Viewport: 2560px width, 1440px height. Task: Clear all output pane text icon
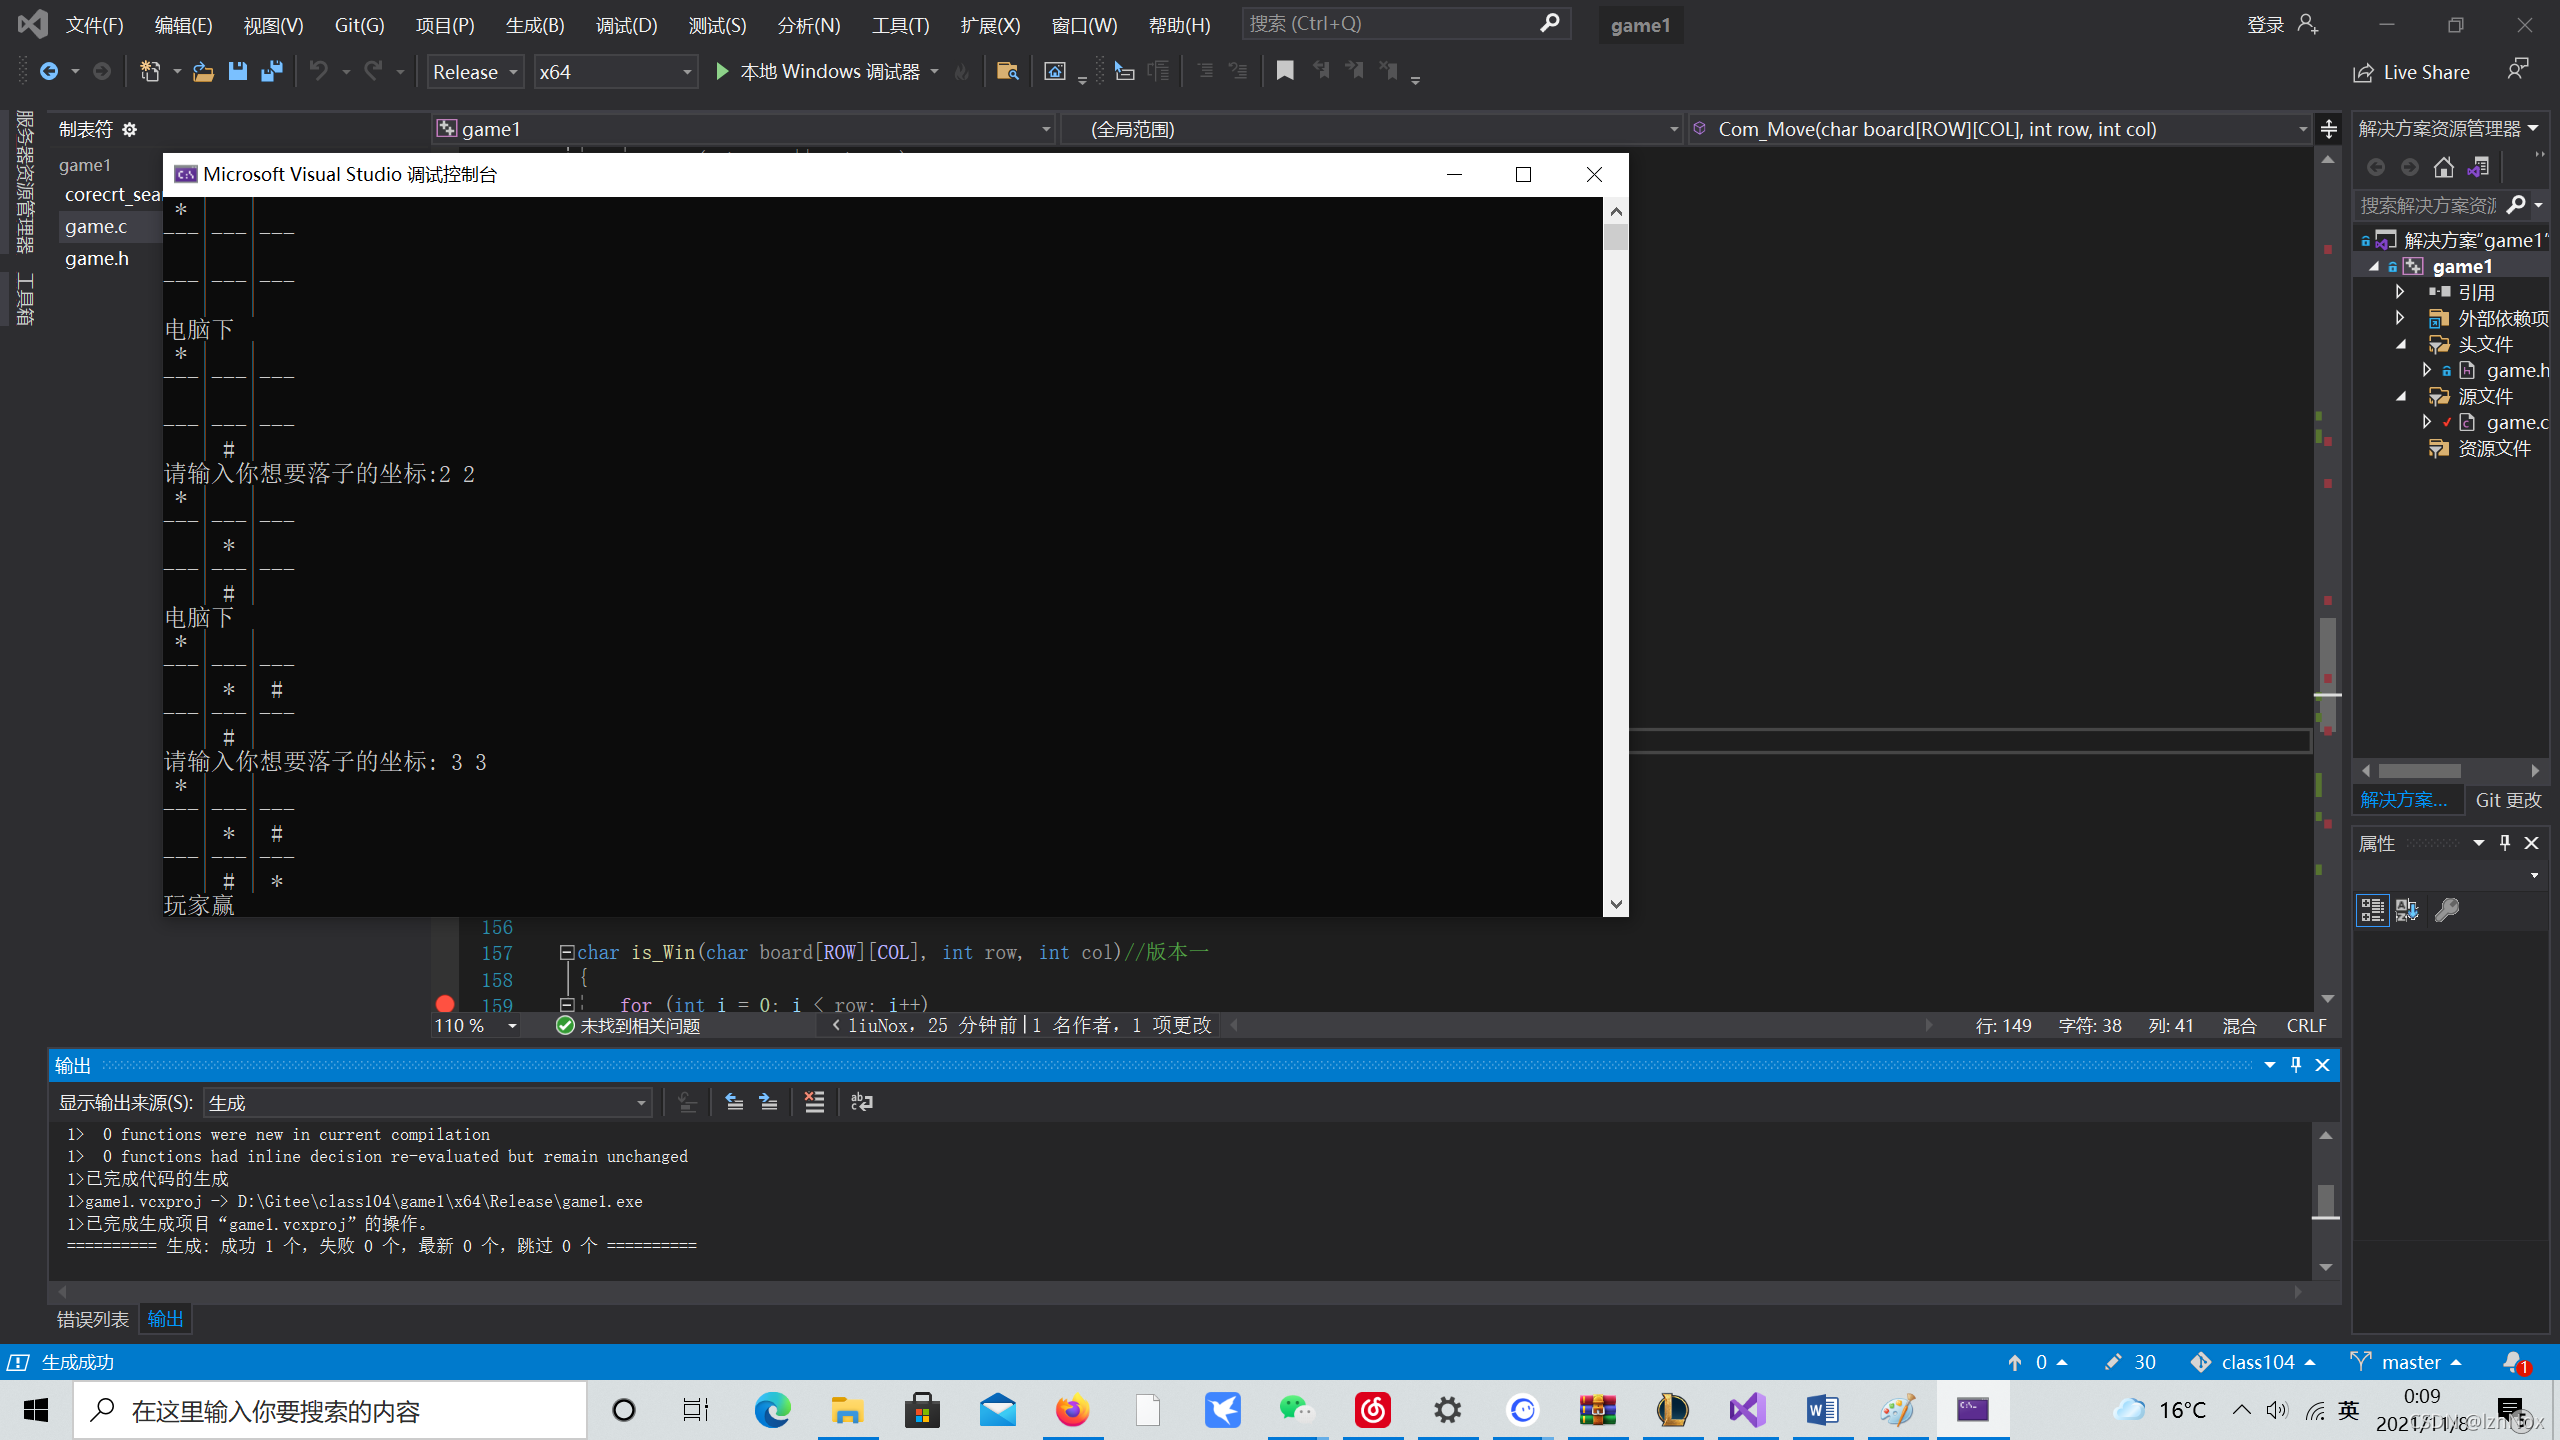coord(814,1102)
